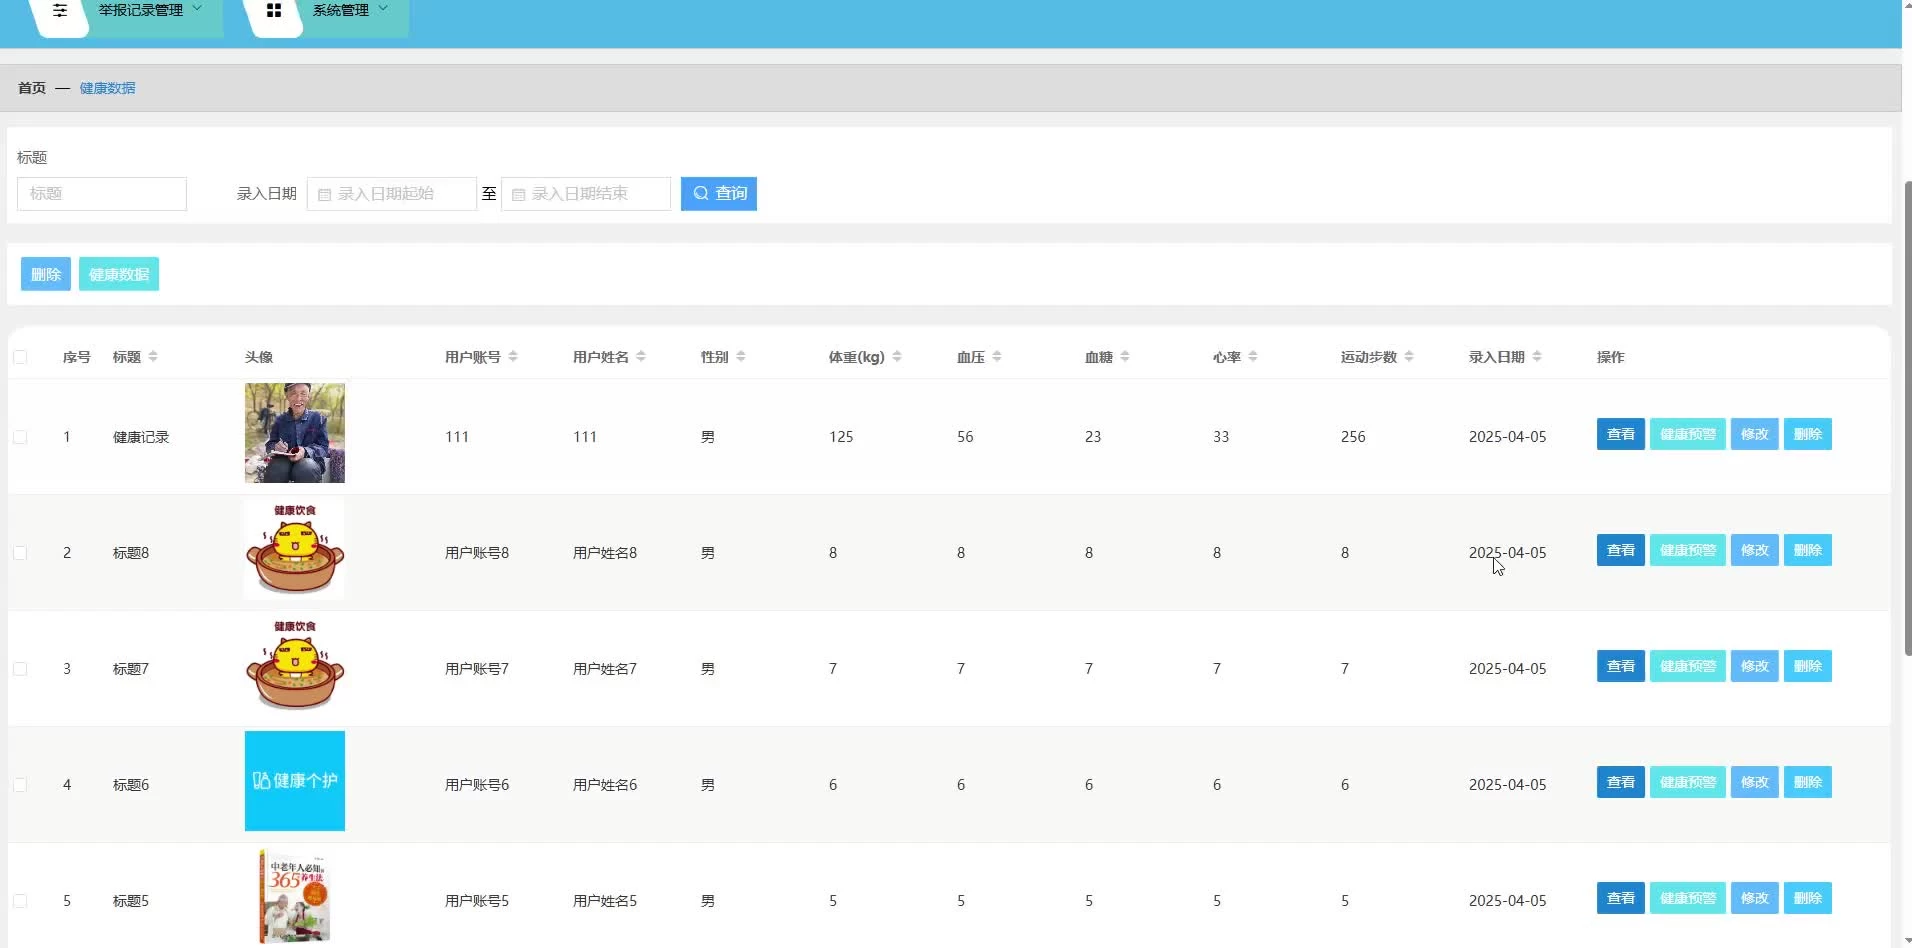Focus the 标题 search input field
Viewport: 1912px width, 948px height.
coord(102,194)
